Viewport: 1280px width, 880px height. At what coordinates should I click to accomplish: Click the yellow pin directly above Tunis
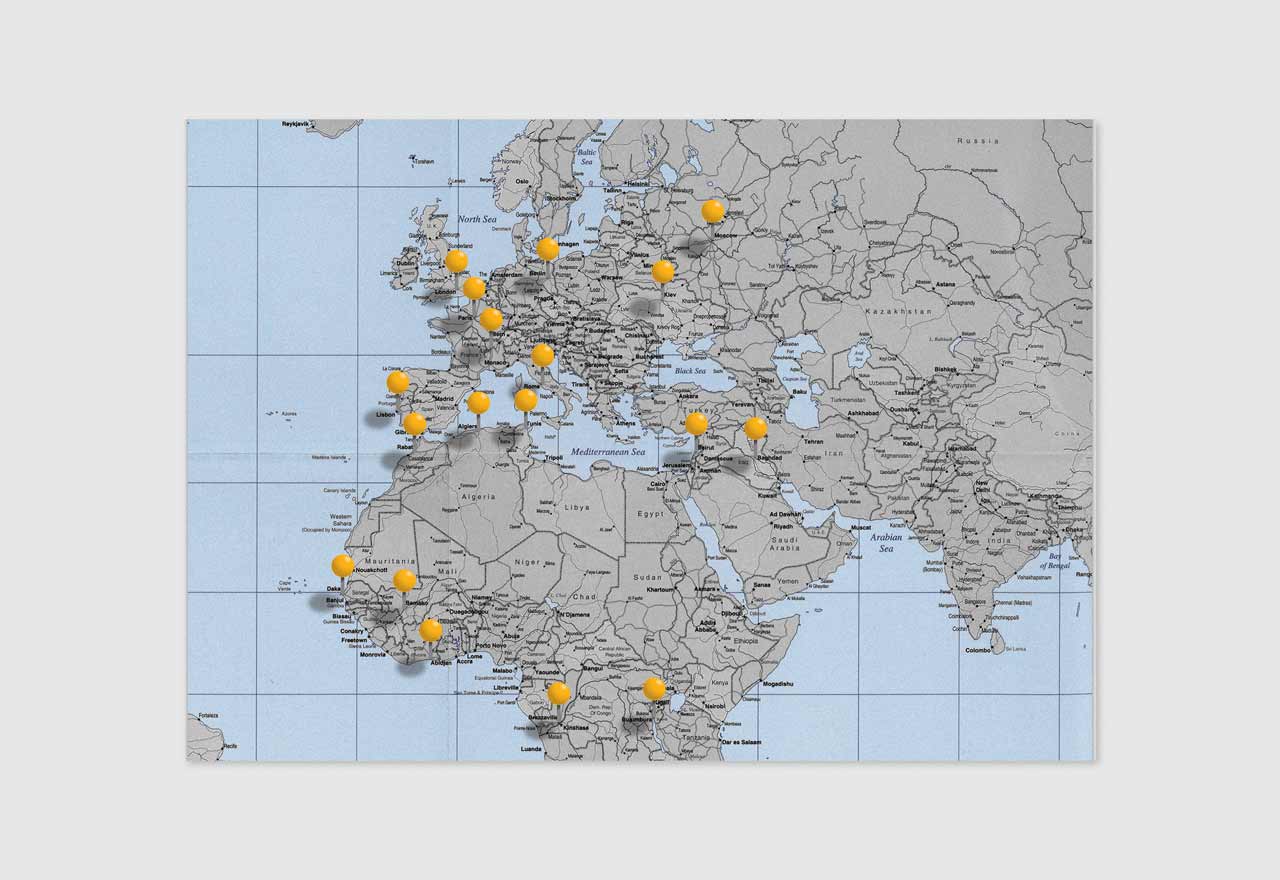tap(526, 400)
